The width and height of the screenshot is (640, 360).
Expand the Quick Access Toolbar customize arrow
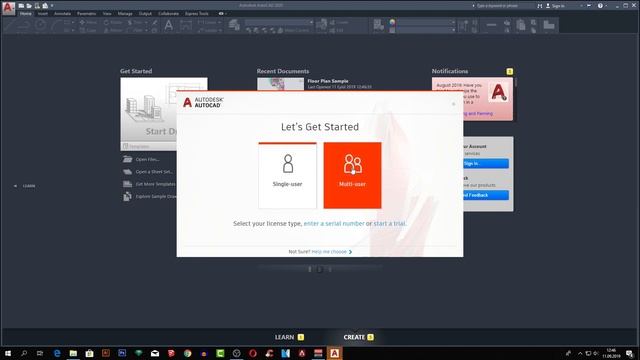[x=52, y=6]
